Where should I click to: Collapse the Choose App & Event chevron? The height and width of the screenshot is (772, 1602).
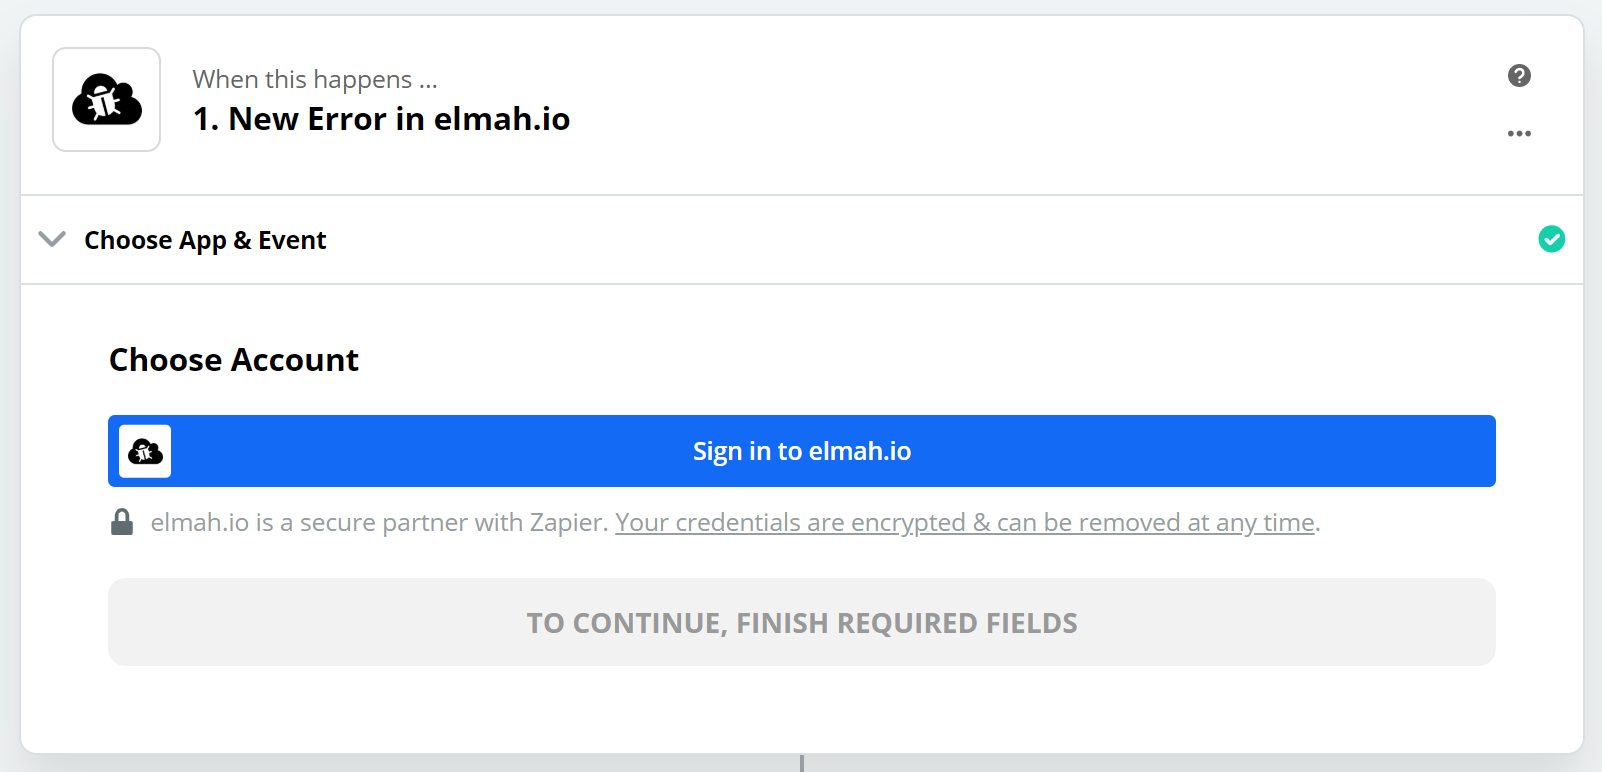tap(52, 239)
